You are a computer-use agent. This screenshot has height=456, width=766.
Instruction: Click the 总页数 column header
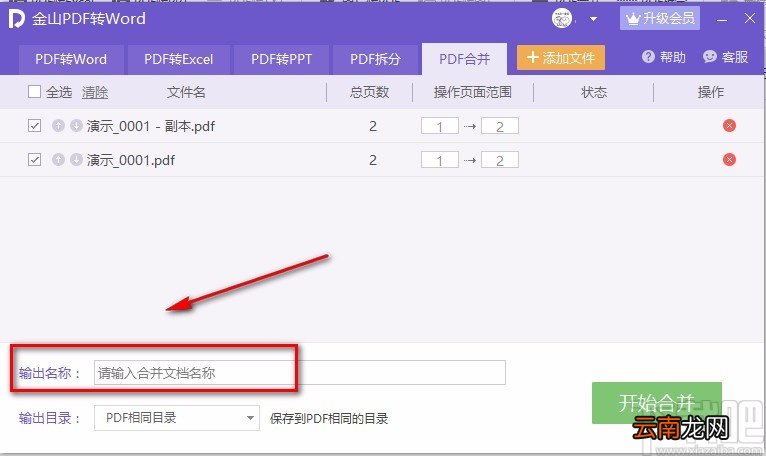click(x=369, y=92)
